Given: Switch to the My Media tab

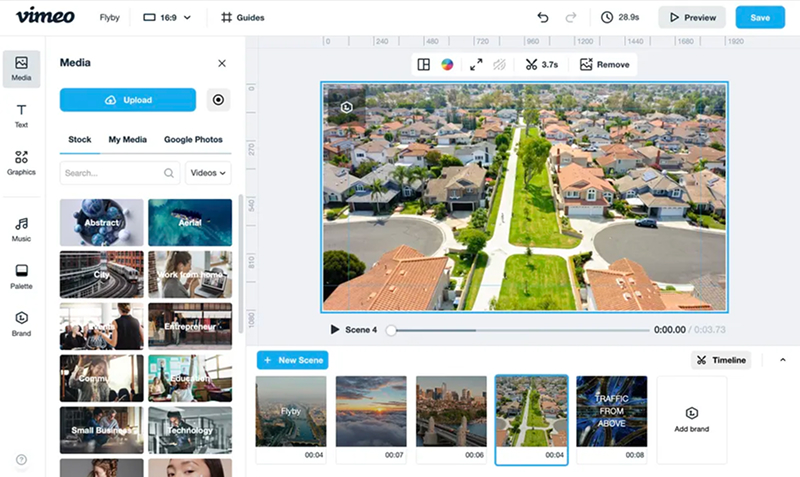Looking at the screenshot, I should [127, 140].
